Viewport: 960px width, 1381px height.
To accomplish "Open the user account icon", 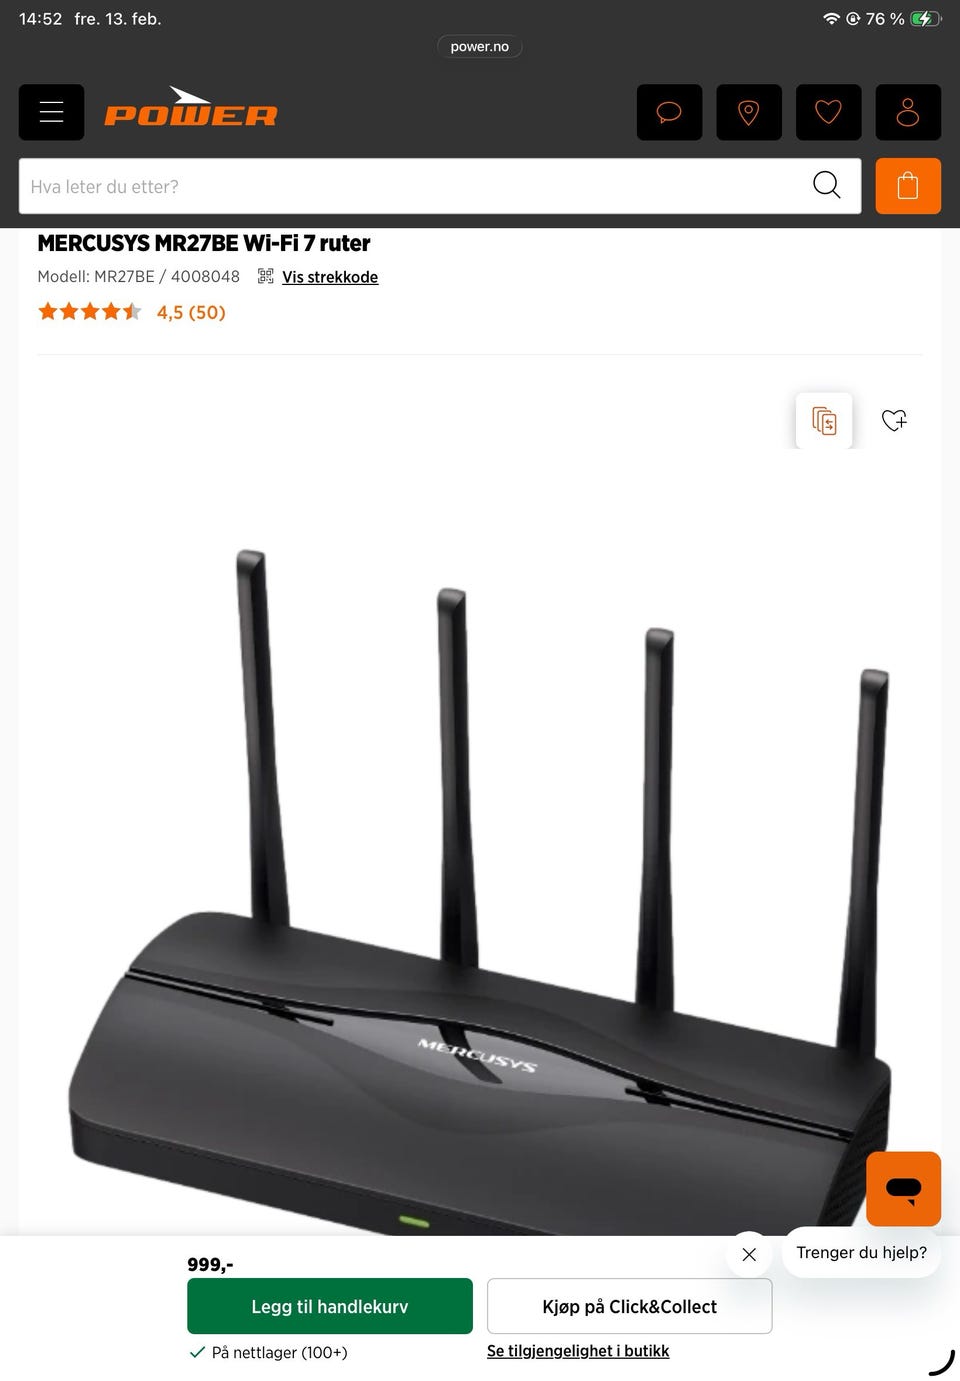I will [908, 112].
